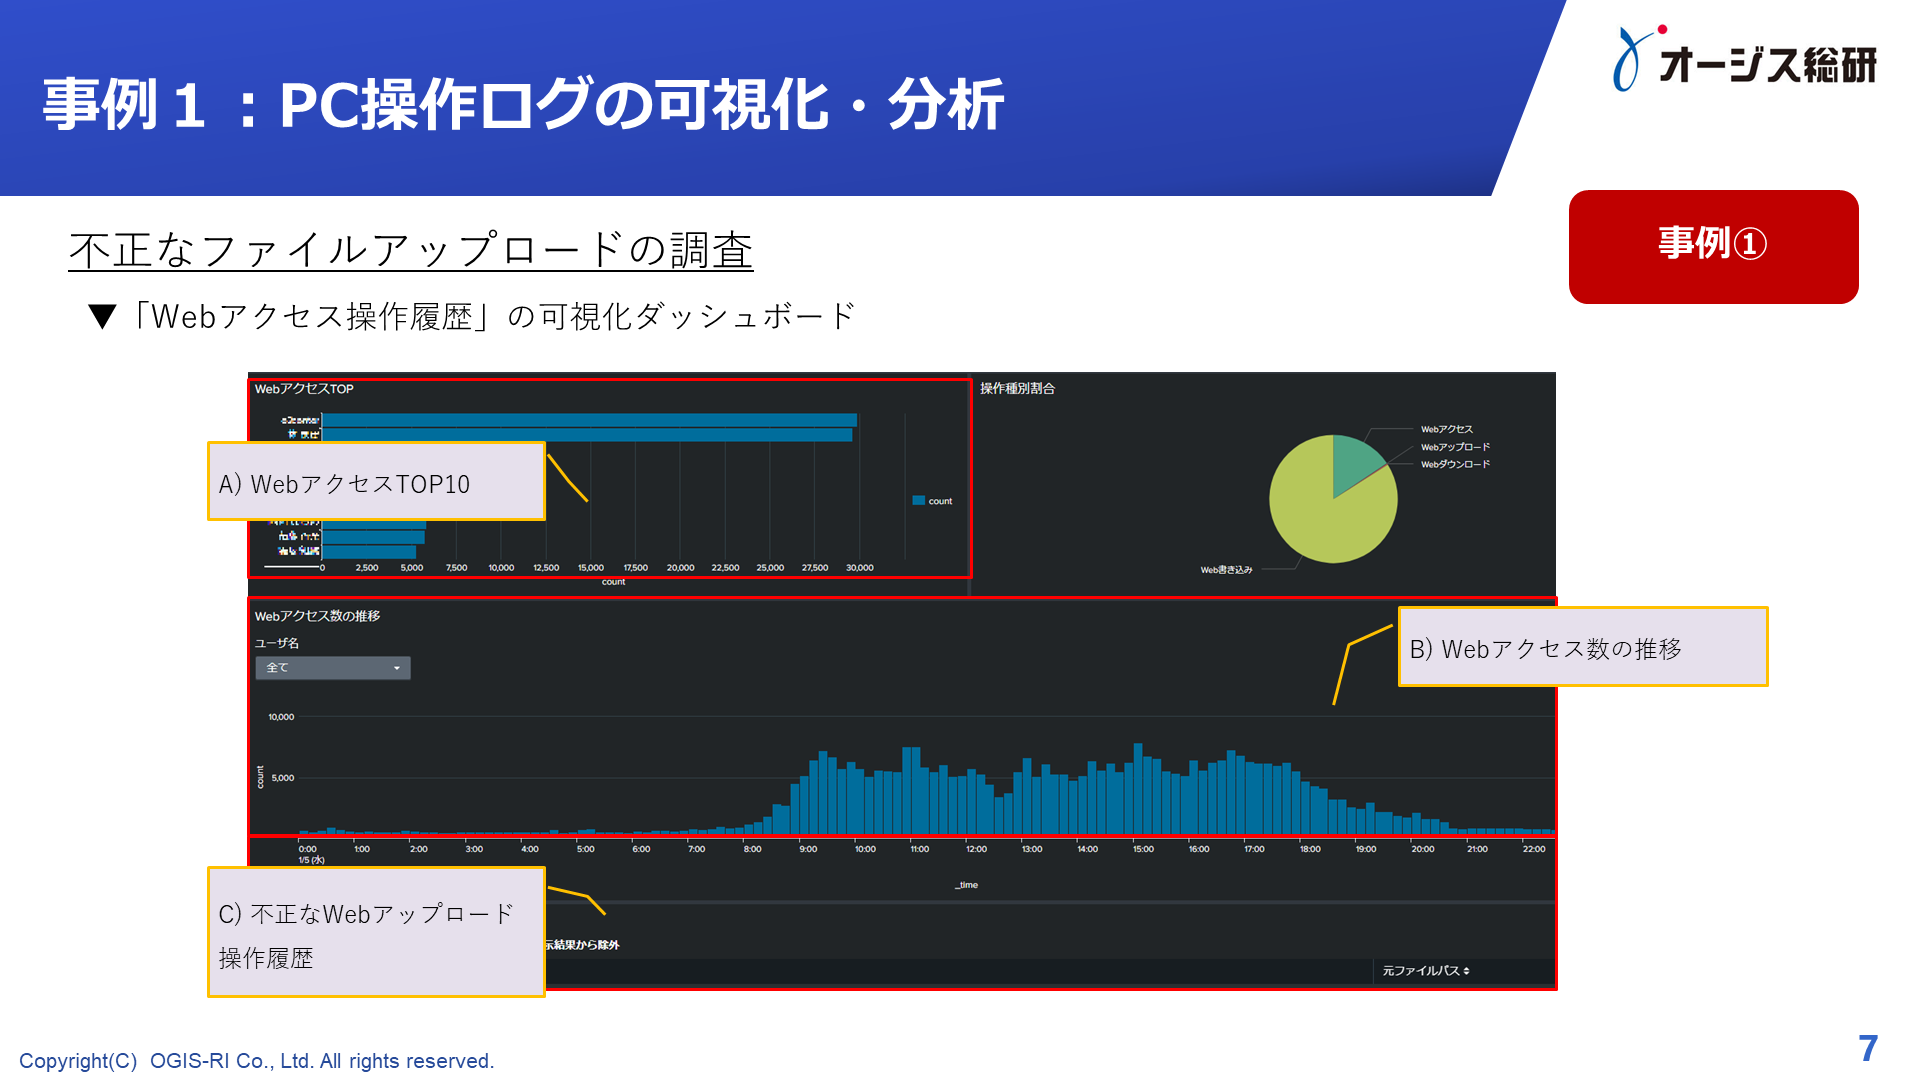This screenshot has width=1920, height=1080.
Task: Click the Webアクセス数の推移 panel title
Action: pos(317,616)
